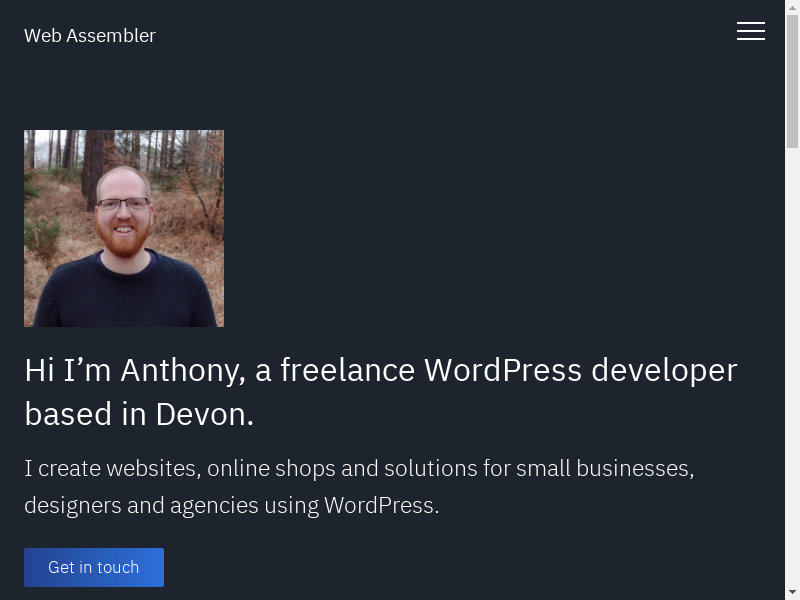Click the Get in touch button
The width and height of the screenshot is (800, 600).
pos(94,567)
